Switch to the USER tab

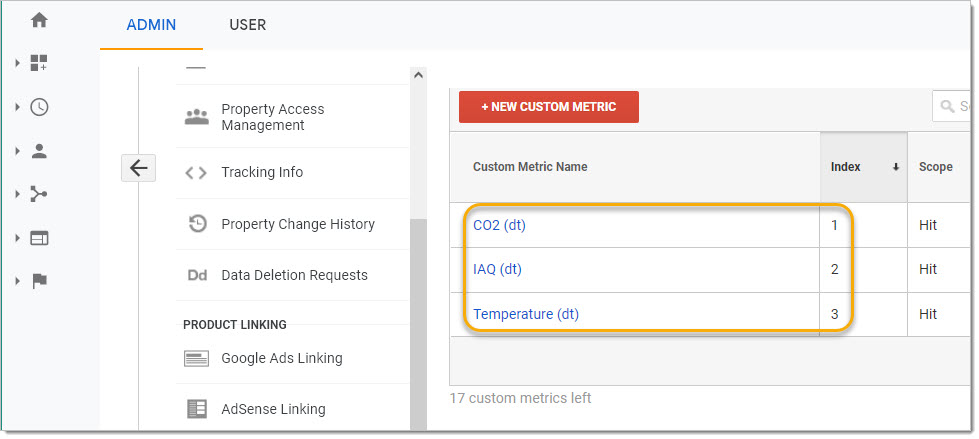coord(247,25)
